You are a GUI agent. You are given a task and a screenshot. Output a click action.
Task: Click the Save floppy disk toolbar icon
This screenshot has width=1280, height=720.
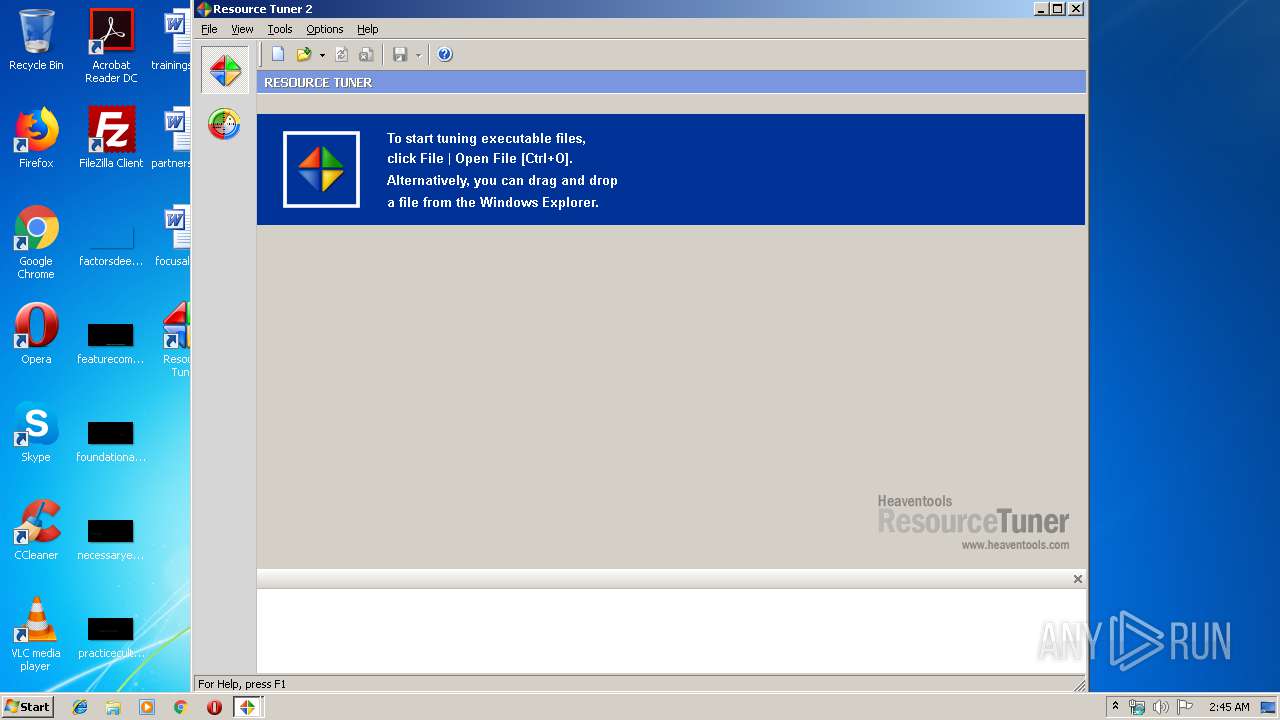(x=400, y=55)
